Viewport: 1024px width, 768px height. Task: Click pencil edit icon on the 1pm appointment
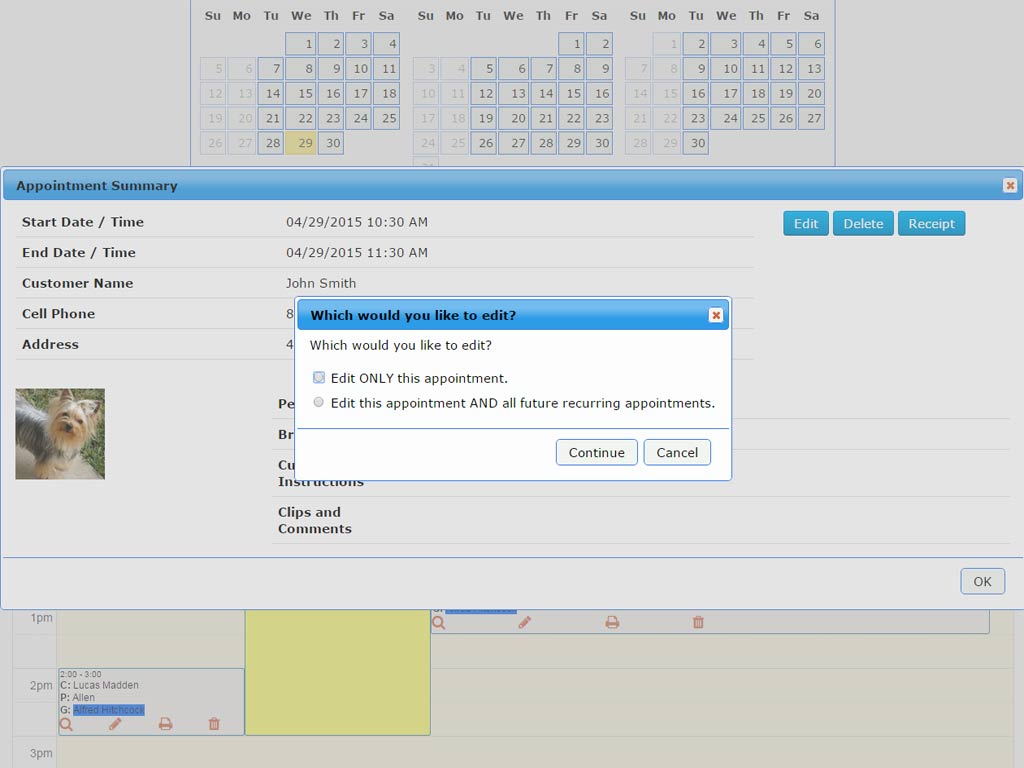(x=524, y=621)
